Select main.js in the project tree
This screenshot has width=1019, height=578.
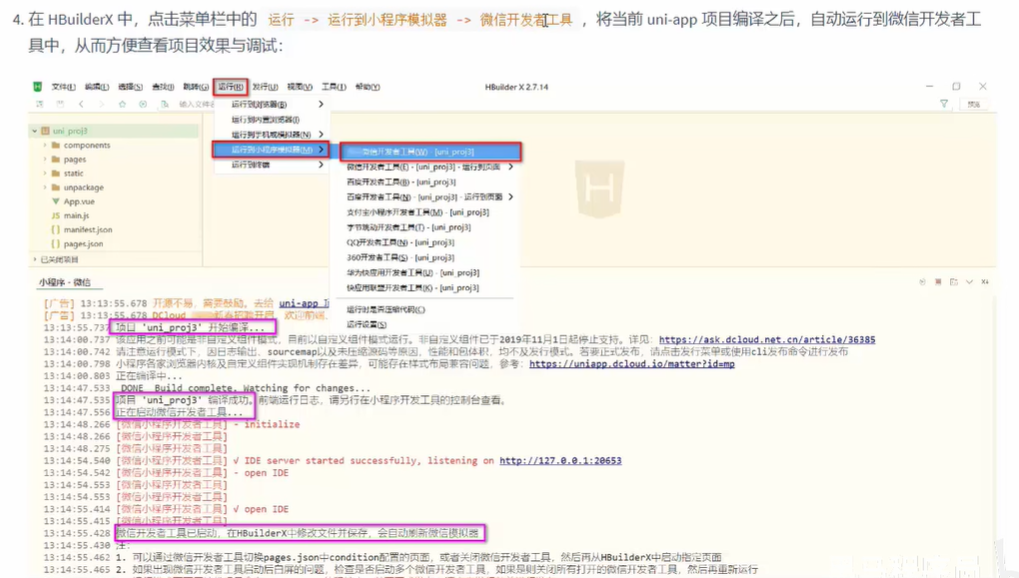tap(77, 215)
